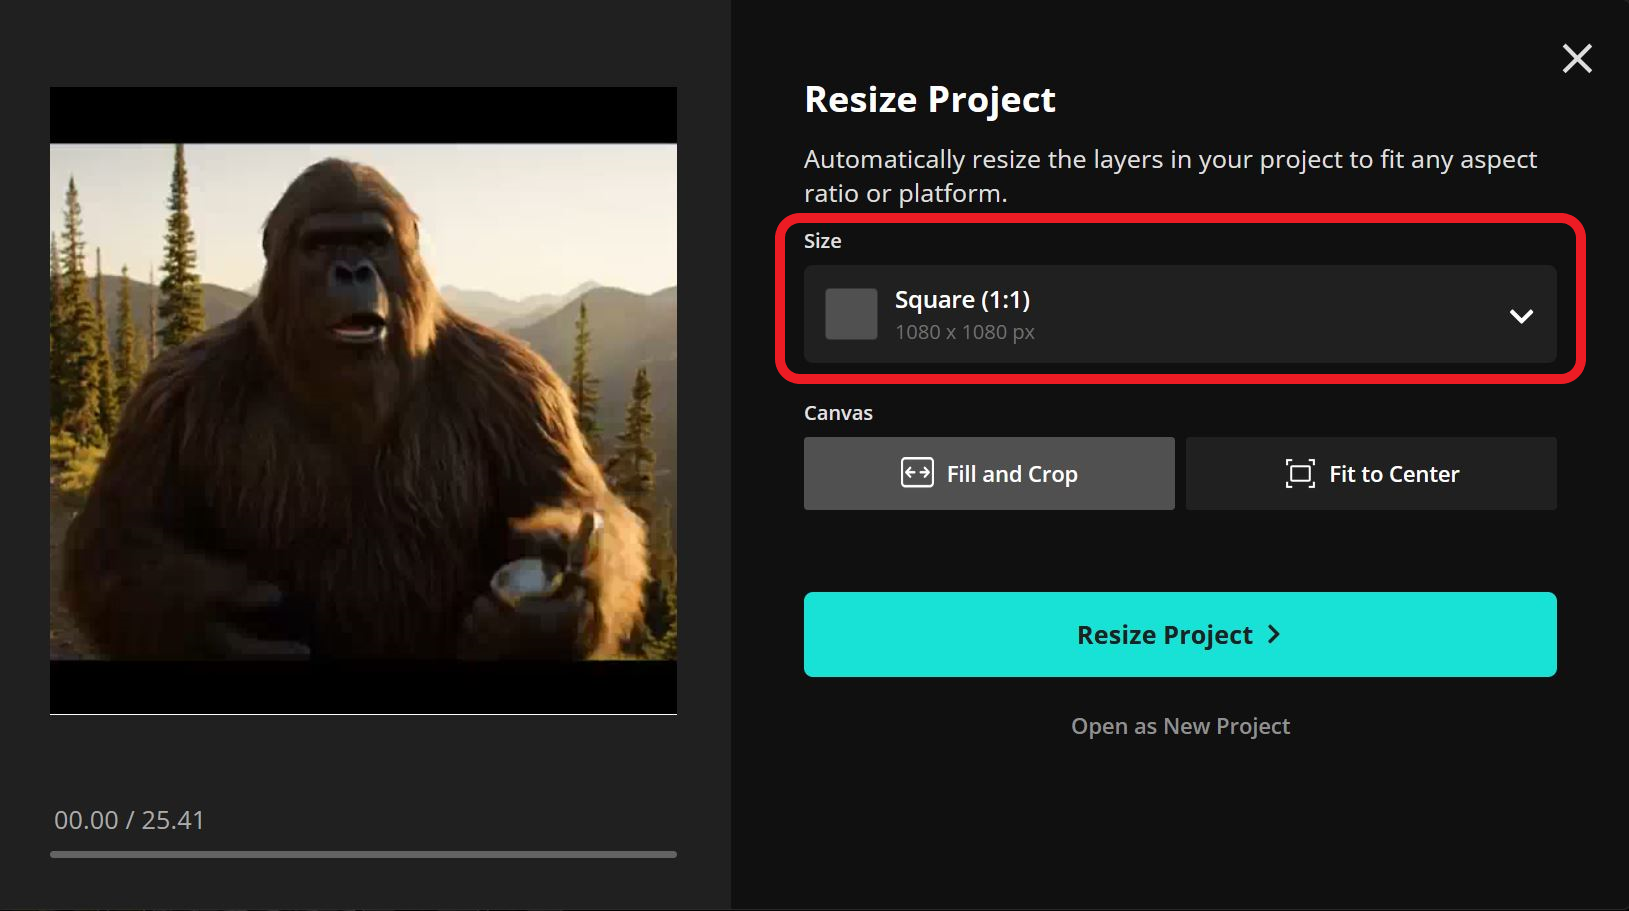Click the X icon to dismiss the dialog
The height and width of the screenshot is (911, 1629).
[x=1577, y=58]
